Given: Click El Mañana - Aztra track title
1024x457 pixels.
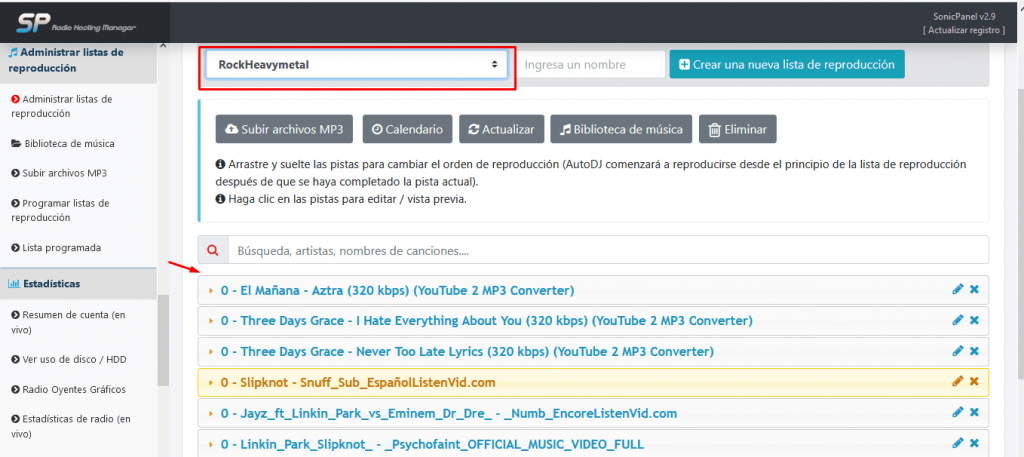Looking at the screenshot, I should pyautogui.click(x=397, y=291).
